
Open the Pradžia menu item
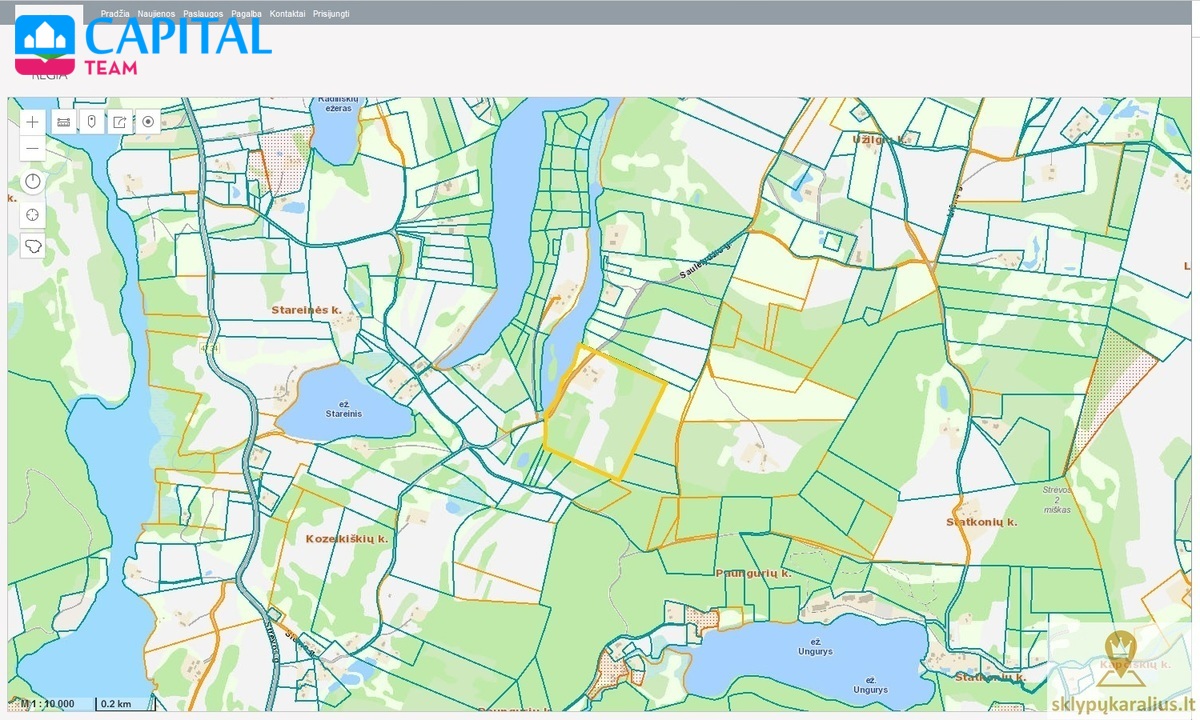(x=115, y=14)
